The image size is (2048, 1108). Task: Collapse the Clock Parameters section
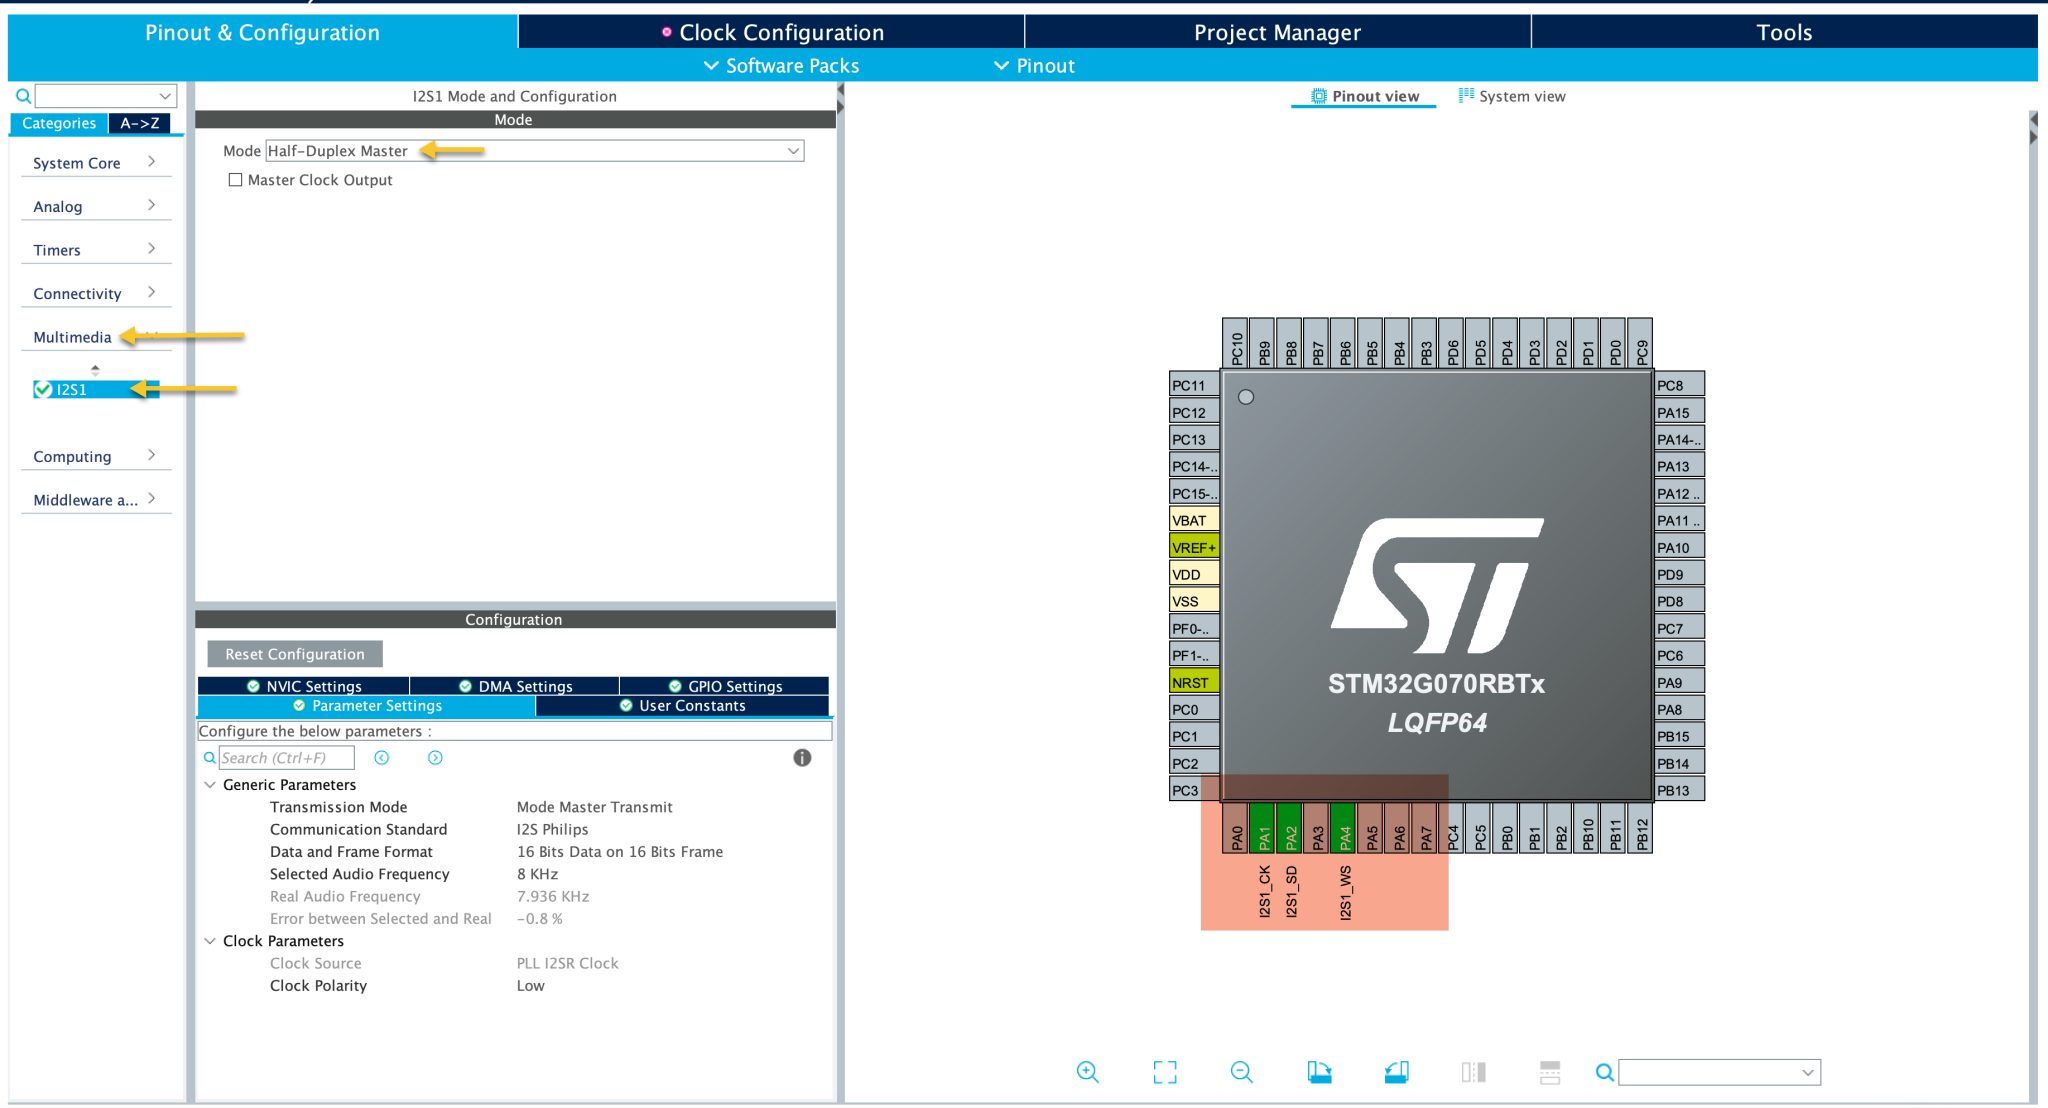[x=210, y=941]
